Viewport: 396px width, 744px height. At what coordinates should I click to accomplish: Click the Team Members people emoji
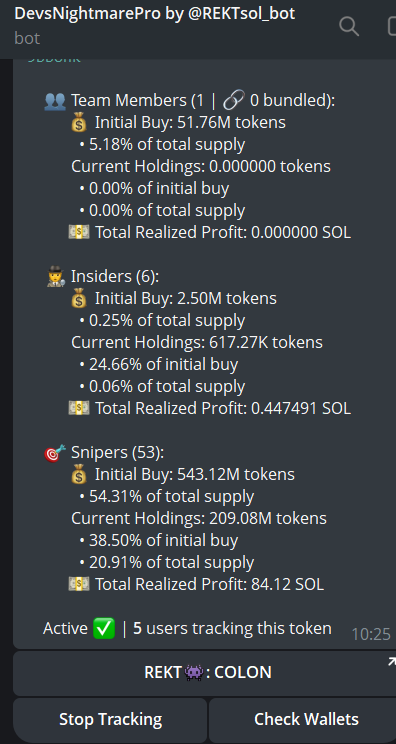(x=55, y=101)
